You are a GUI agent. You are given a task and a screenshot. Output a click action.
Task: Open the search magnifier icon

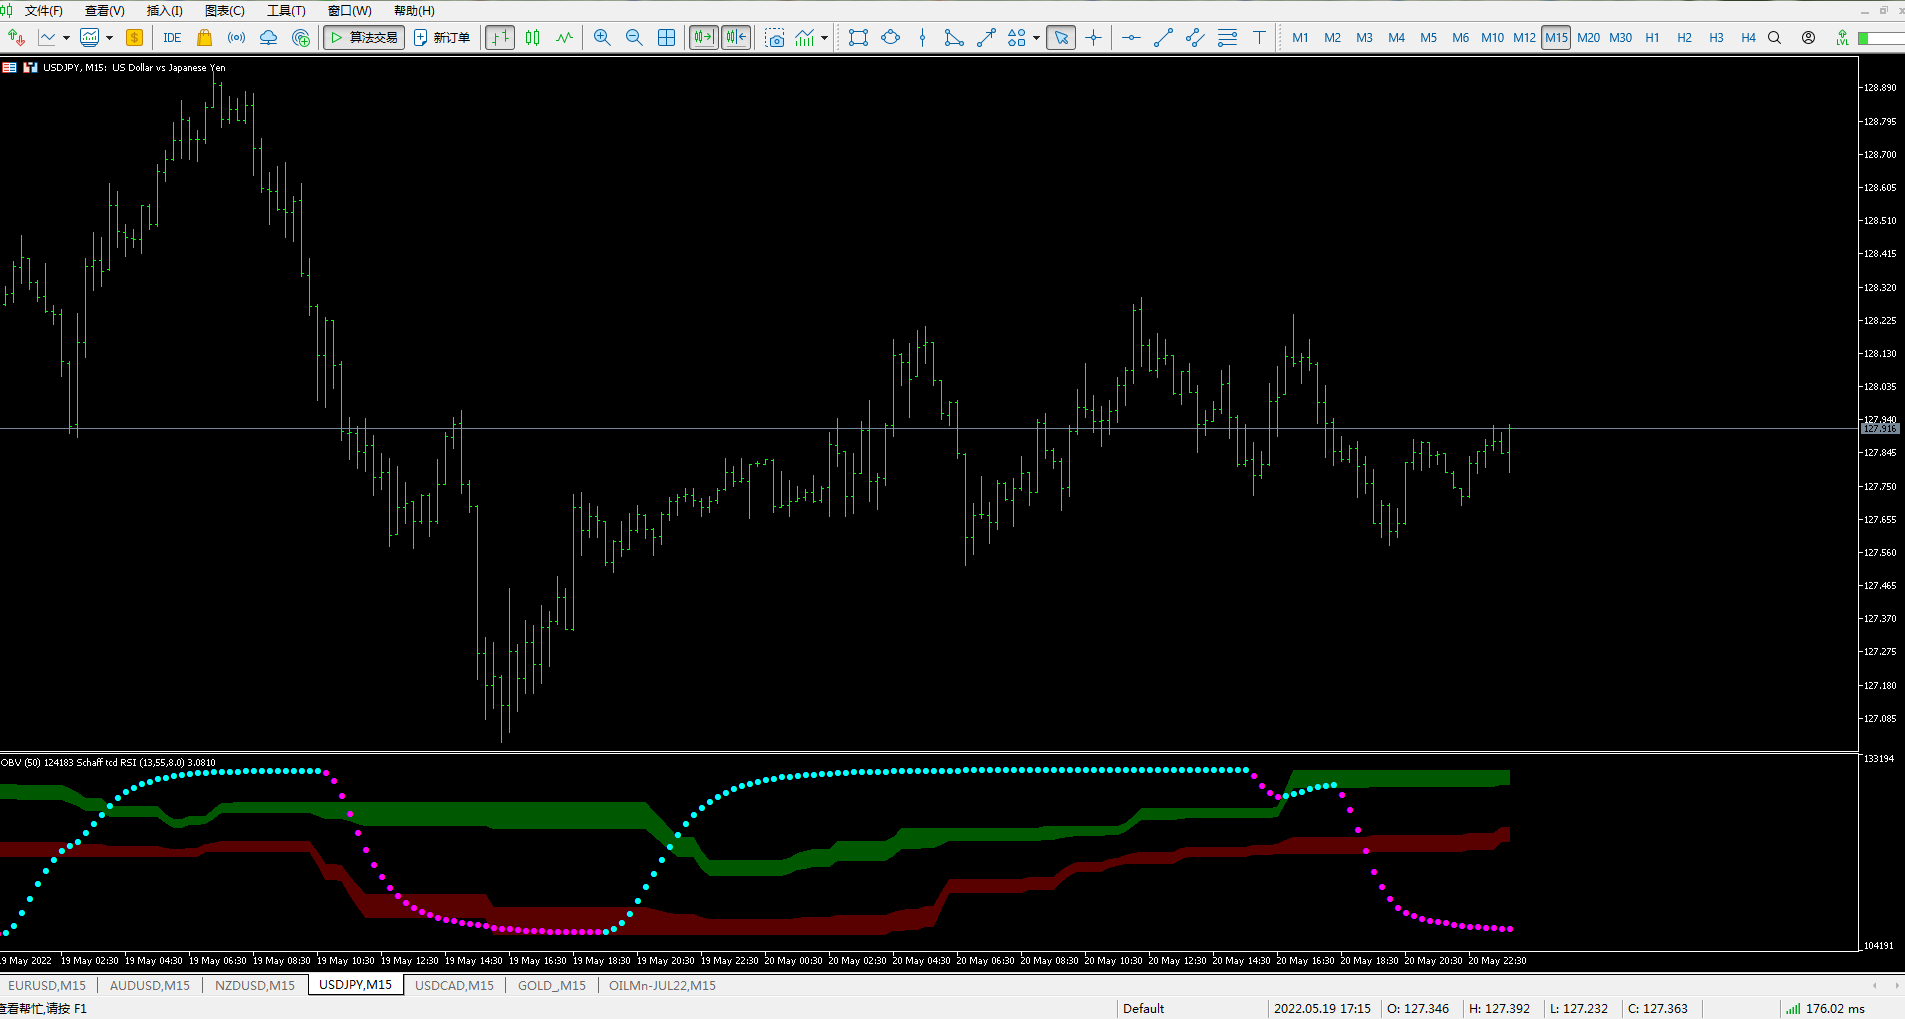coord(1774,38)
